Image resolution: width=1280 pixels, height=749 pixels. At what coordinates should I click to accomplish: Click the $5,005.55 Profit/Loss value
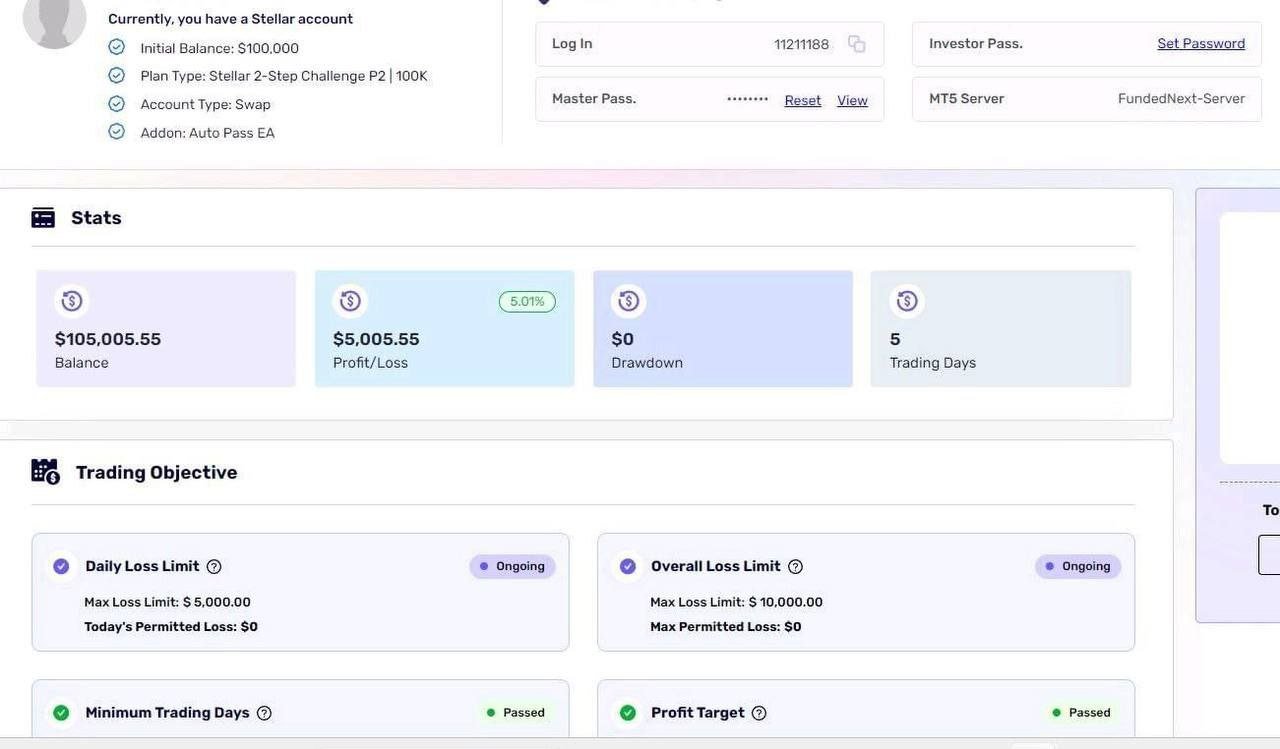[x=376, y=339]
